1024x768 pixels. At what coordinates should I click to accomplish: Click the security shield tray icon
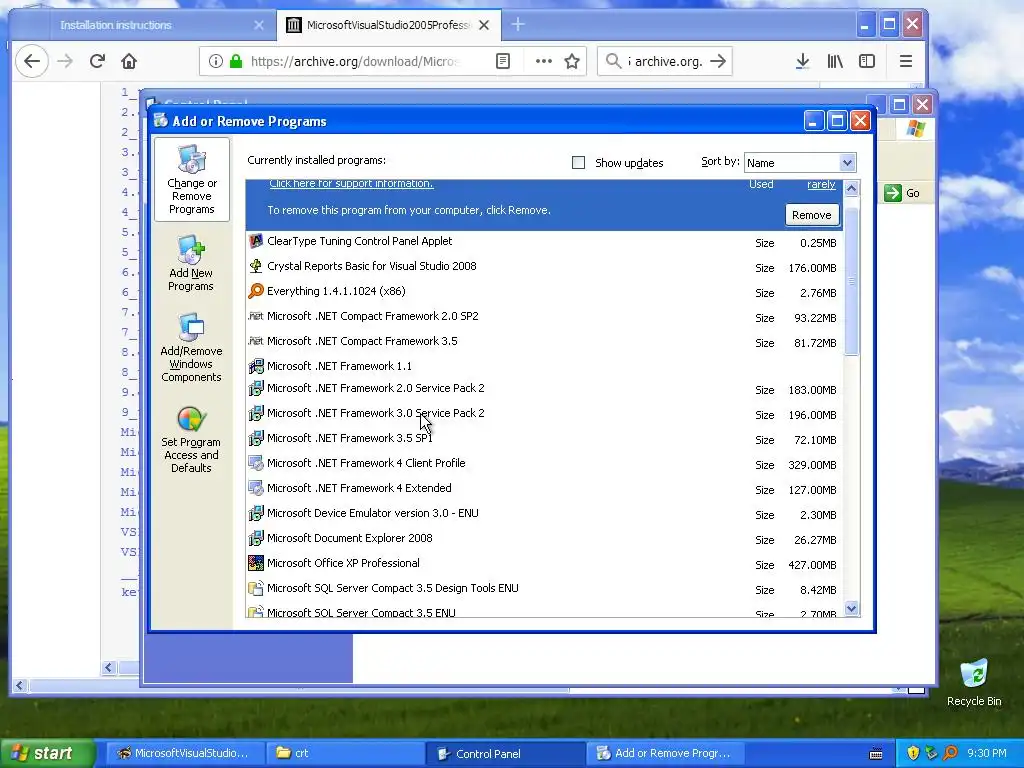click(913, 753)
